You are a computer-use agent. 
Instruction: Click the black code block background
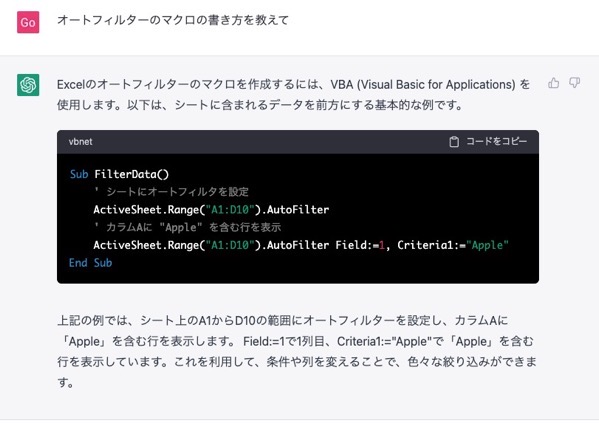298,218
